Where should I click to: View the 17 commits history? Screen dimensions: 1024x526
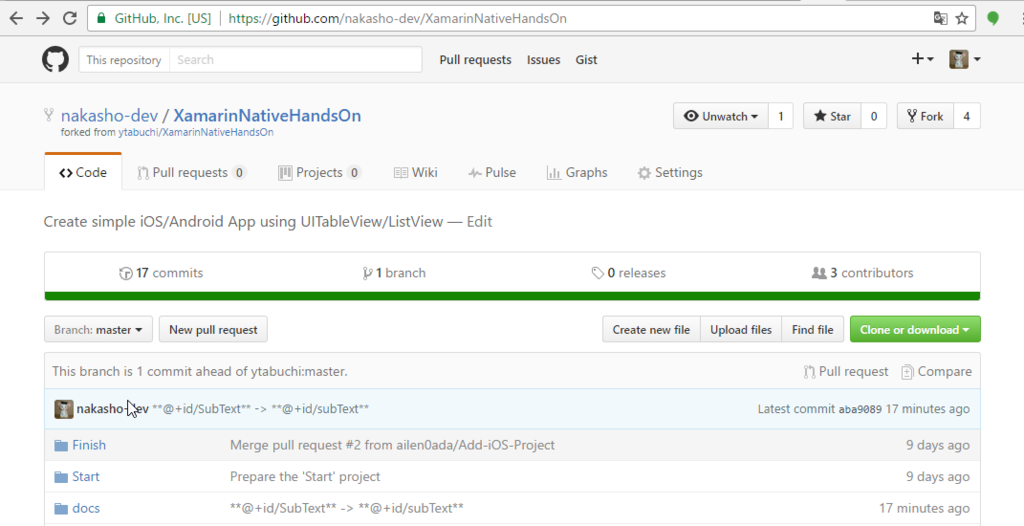[161, 273]
